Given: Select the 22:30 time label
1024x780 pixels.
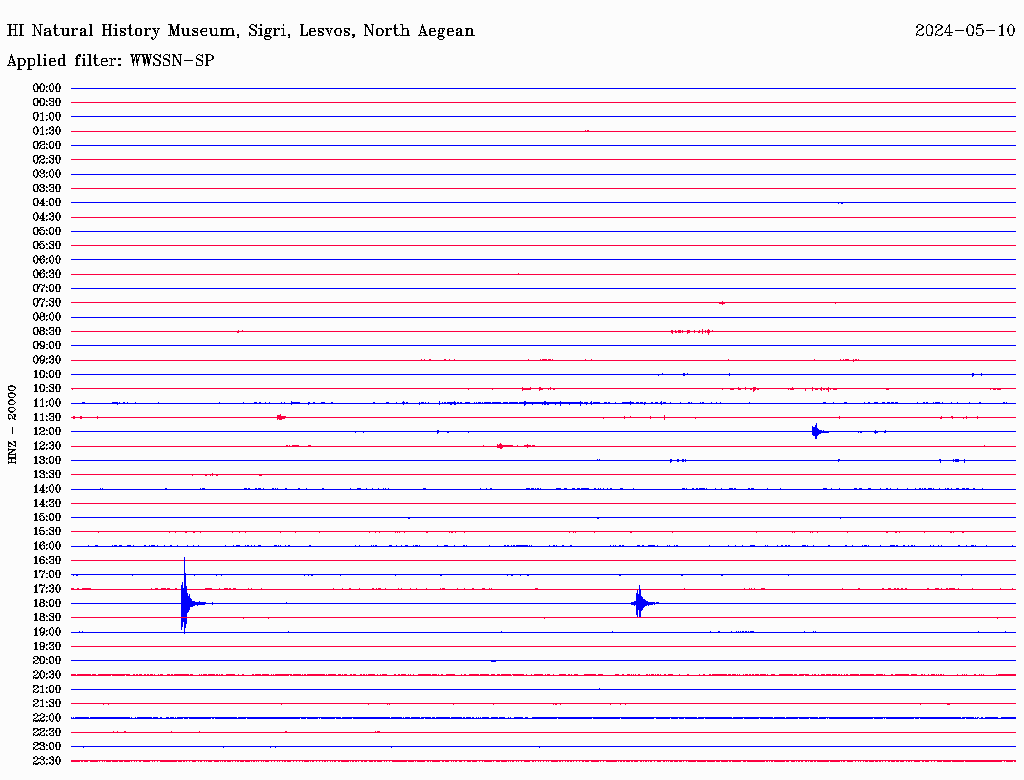Looking at the screenshot, I should pos(47,732).
